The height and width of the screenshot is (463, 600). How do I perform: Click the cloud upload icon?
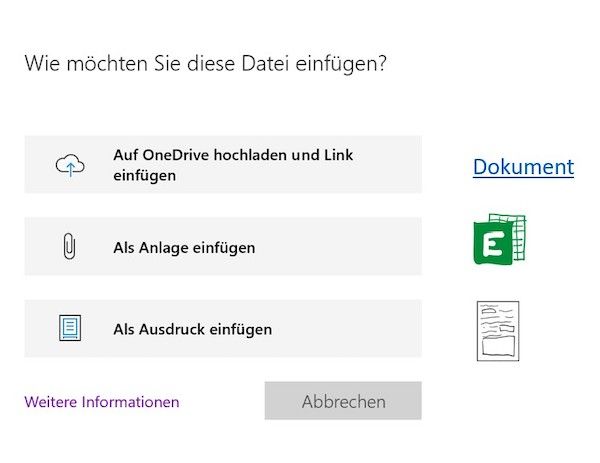pos(70,165)
